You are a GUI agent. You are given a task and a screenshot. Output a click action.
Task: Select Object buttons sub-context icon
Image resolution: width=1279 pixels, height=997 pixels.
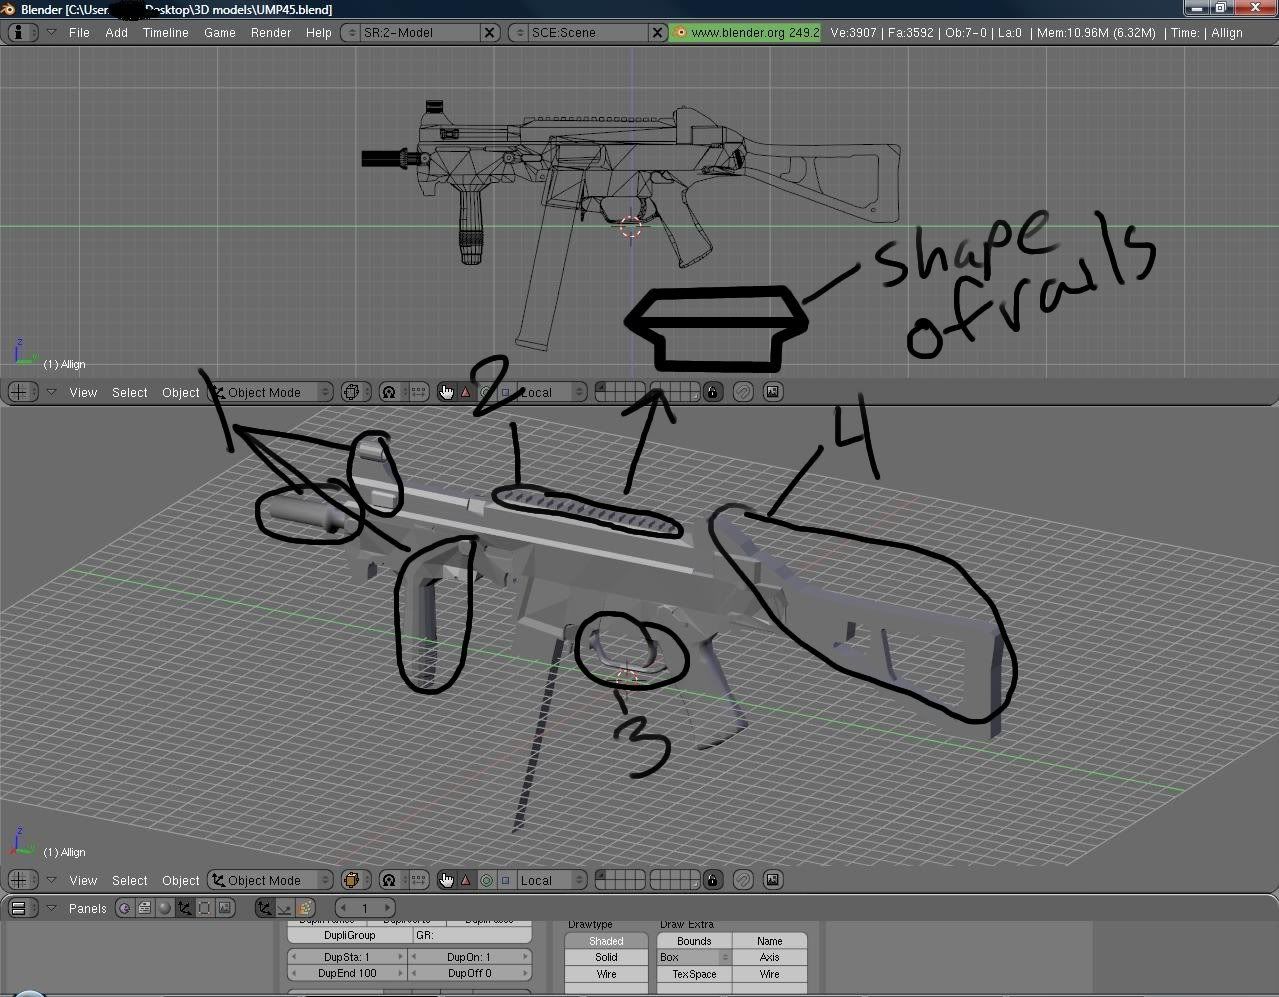[x=264, y=908]
